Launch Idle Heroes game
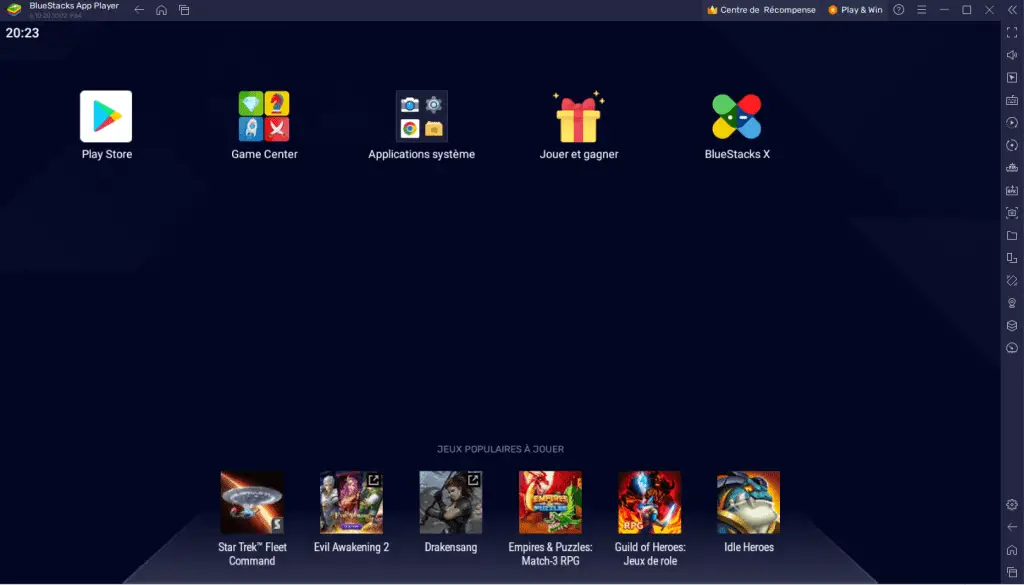Viewport: 1024px width, 585px height. tap(748, 502)
